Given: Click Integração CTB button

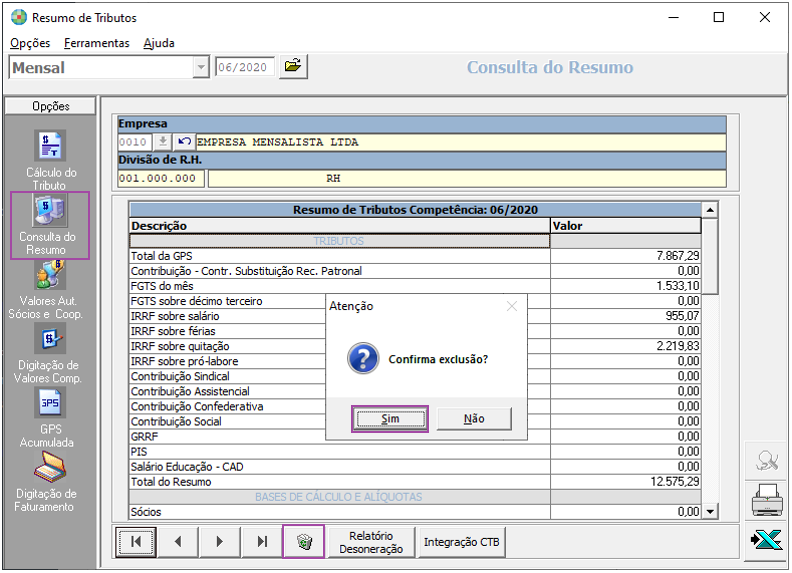Looking at the screenshot, I should click(462, 542).
